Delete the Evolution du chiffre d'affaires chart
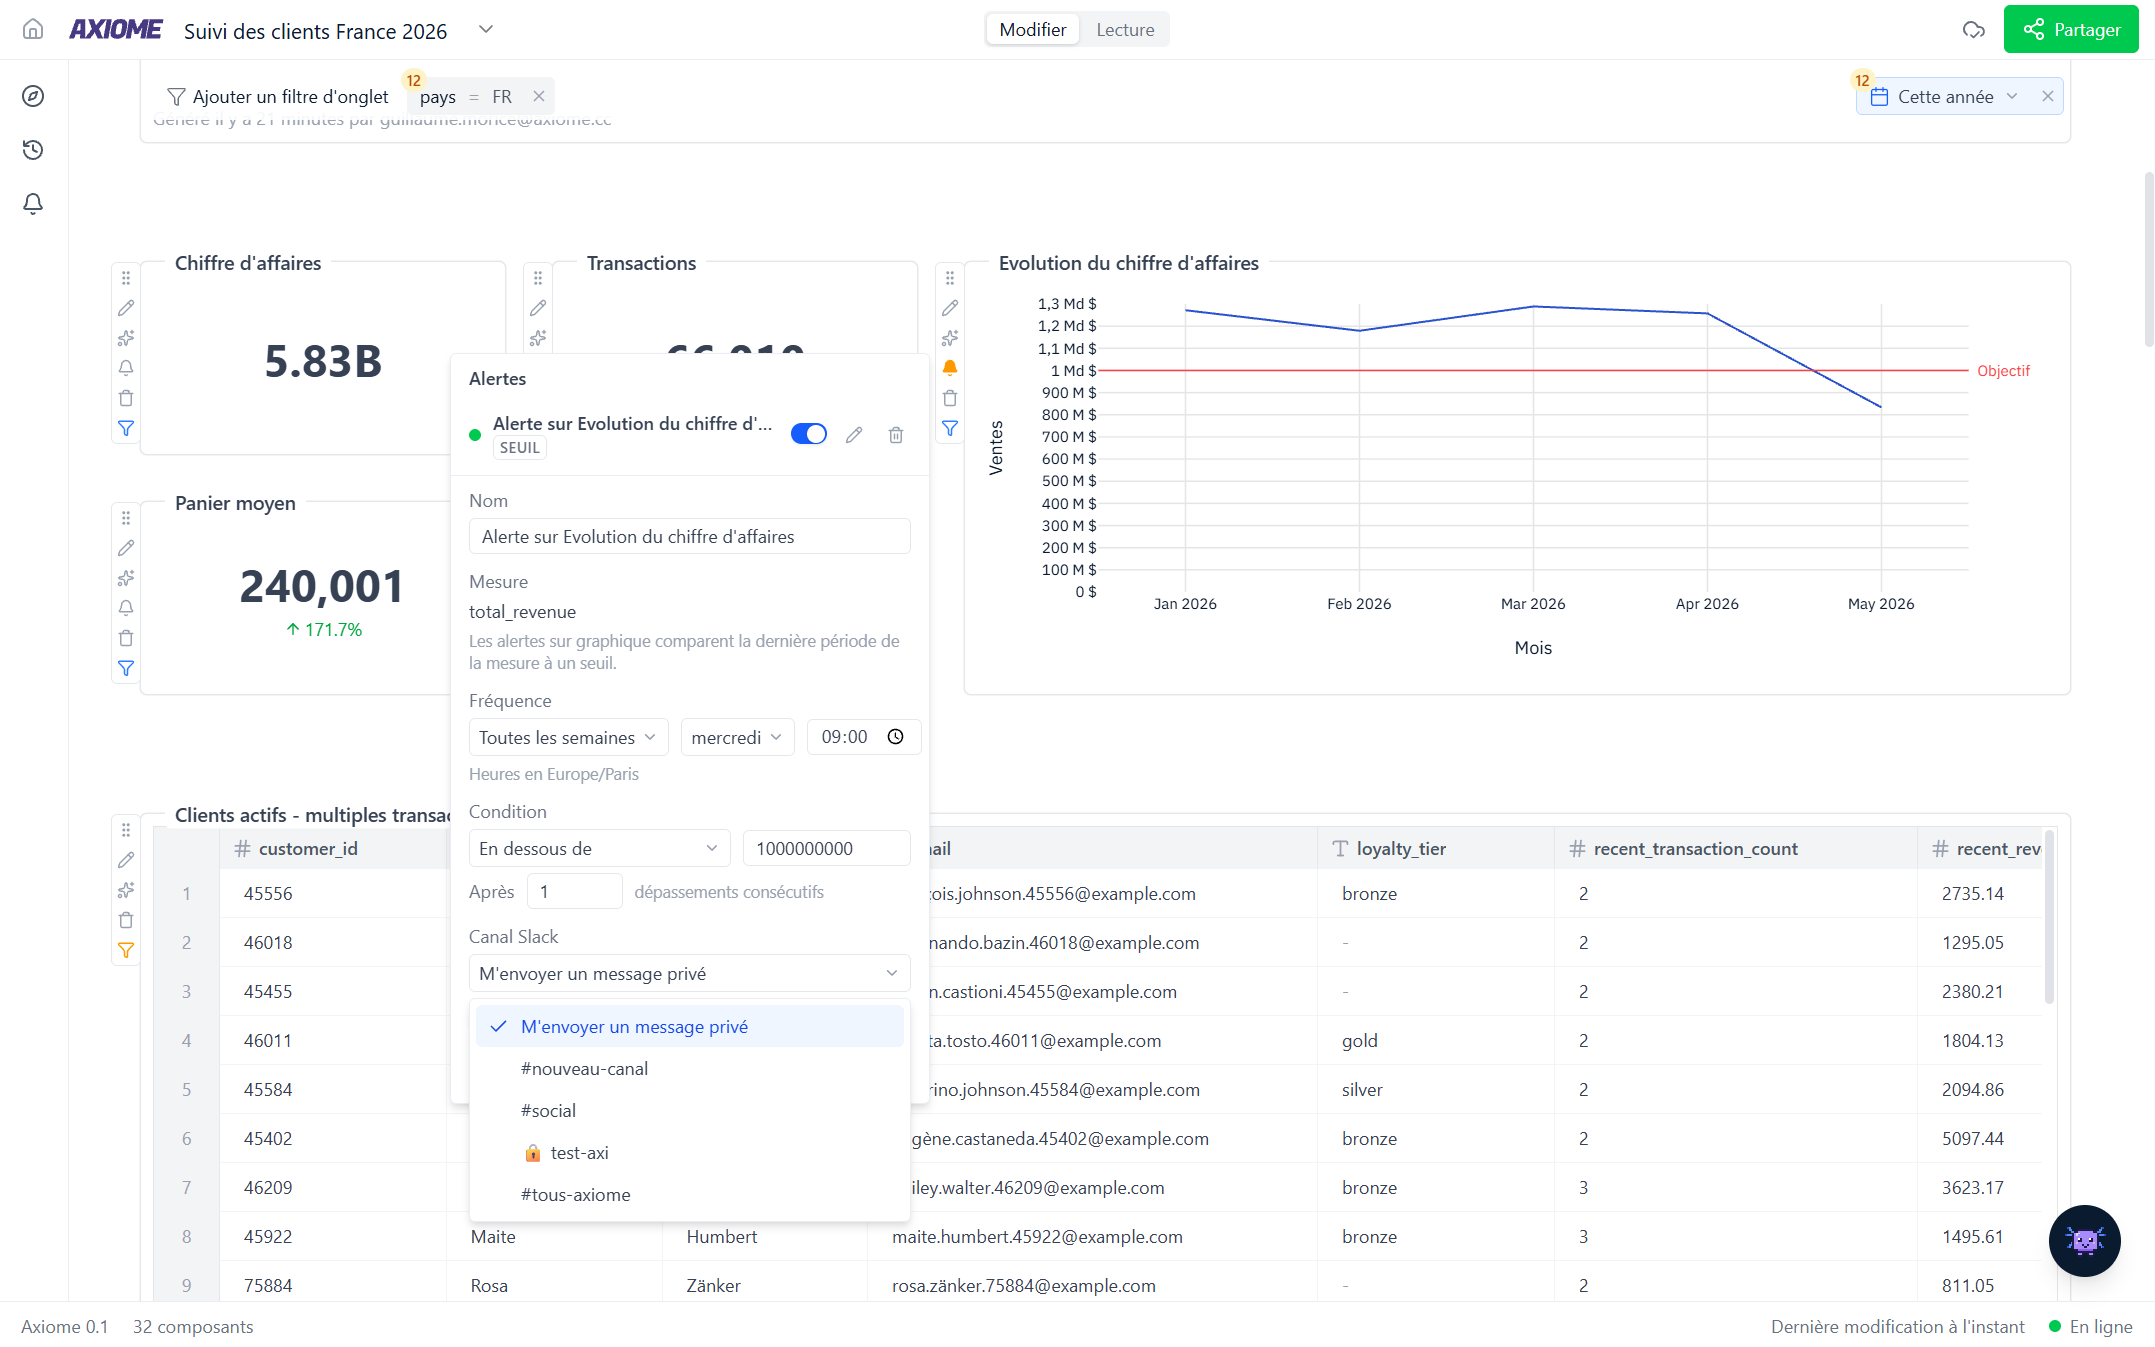Viewport: 2155px width, 1347px height. [950, 398]
